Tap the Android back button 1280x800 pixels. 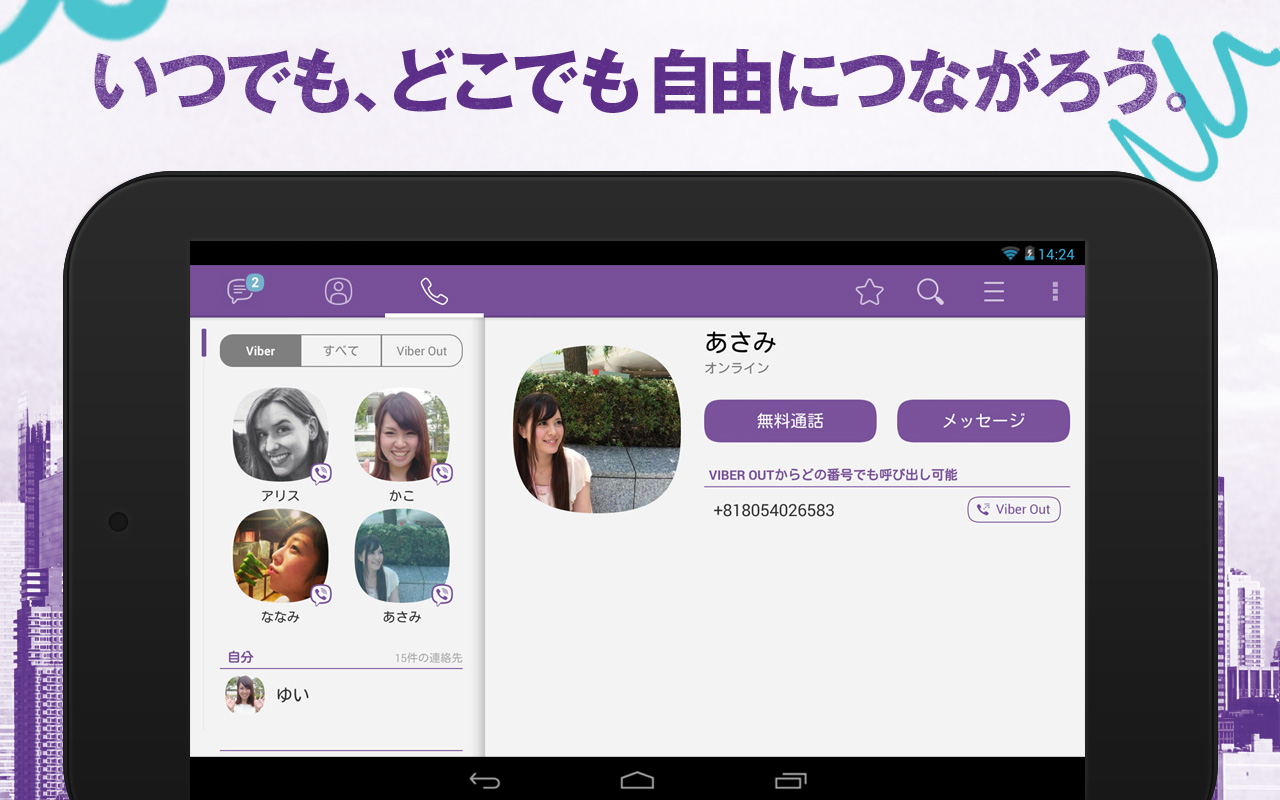click(x=485, y=780)
